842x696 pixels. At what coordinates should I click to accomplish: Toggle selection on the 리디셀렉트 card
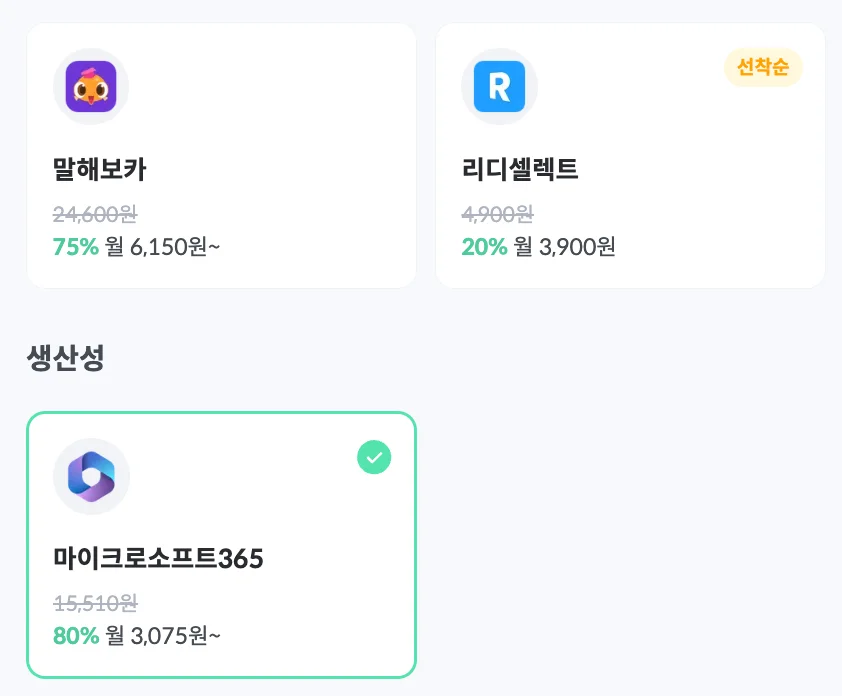630,155
